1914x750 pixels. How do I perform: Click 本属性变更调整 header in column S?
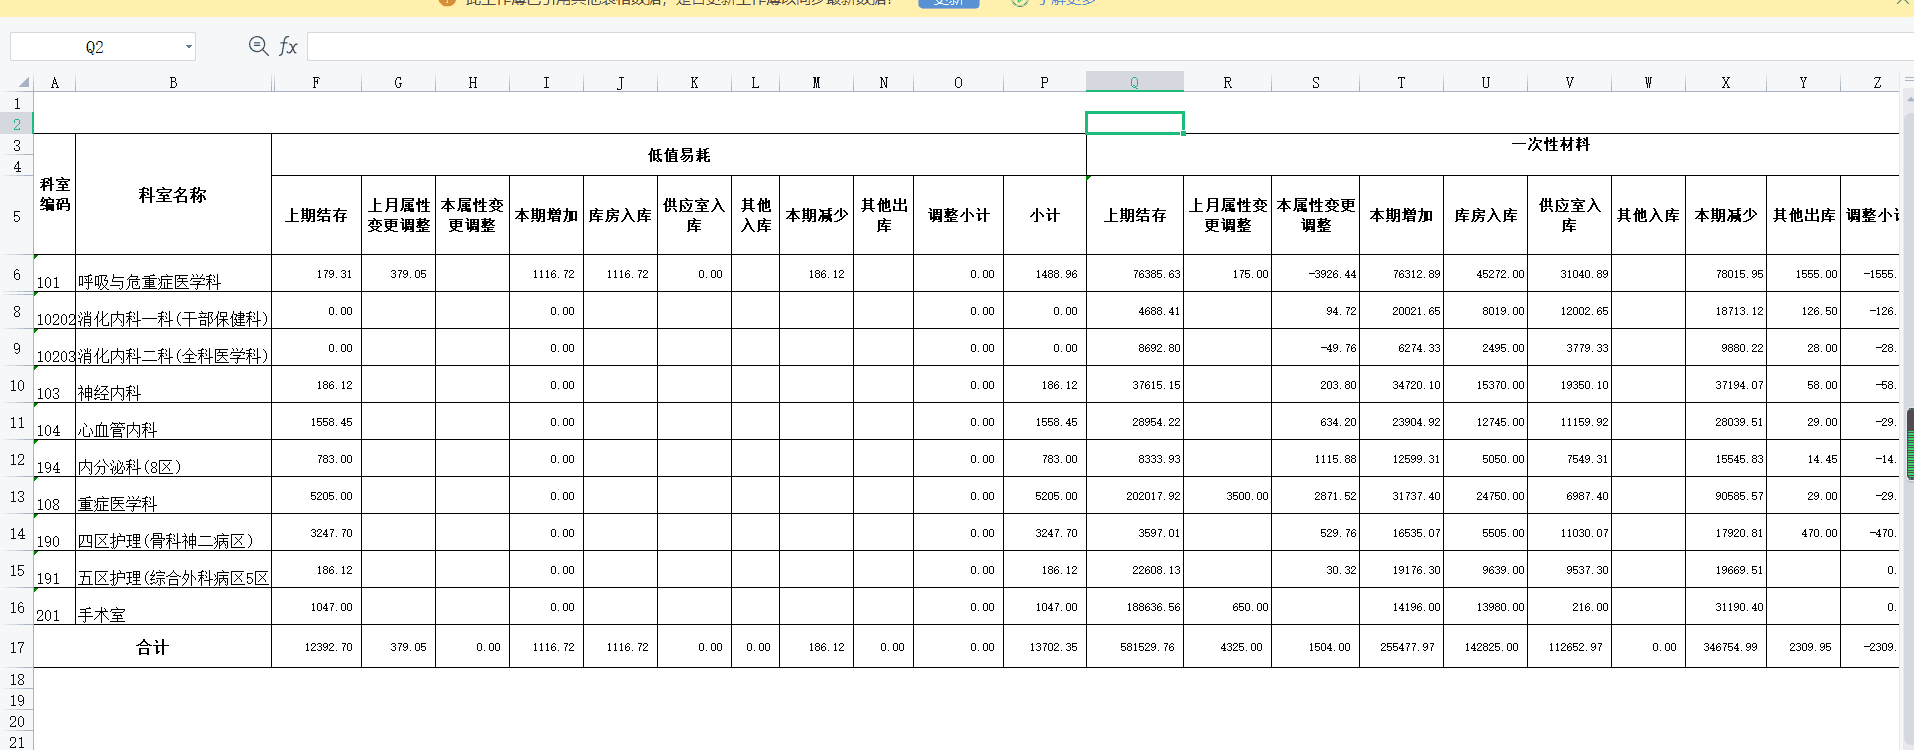(x=1315, y=215)
